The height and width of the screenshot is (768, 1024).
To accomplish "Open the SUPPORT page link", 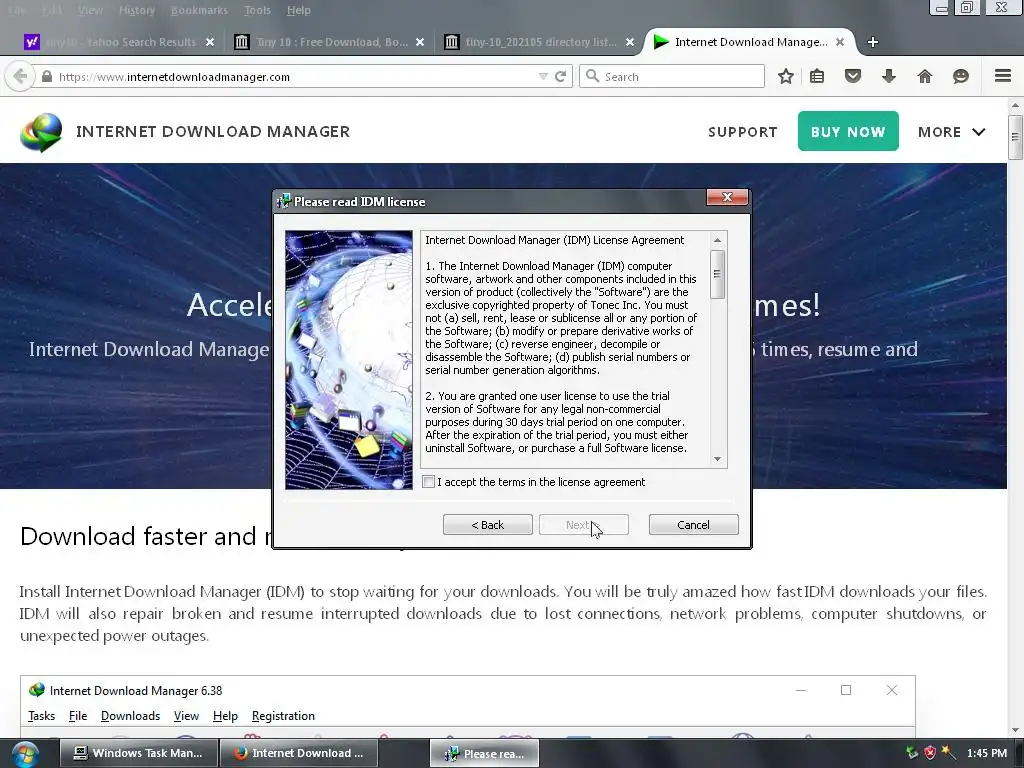I will [x=743, y=132].
